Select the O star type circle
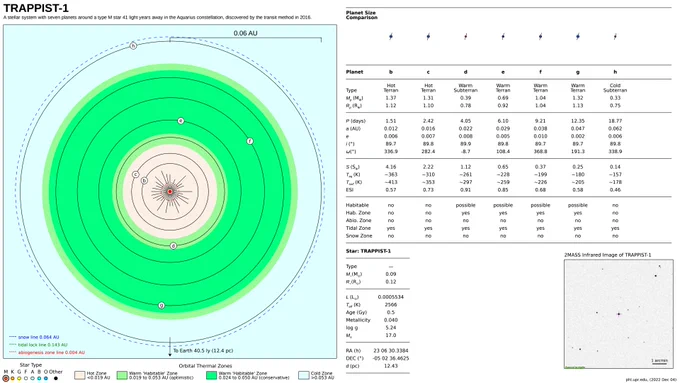Screen dimensions: 680x383 click(46, 378)
